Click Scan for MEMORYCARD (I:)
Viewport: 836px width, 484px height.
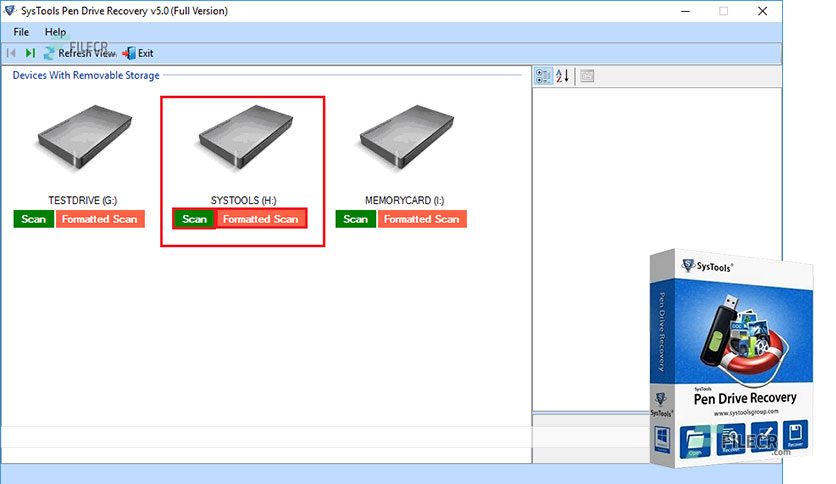[x=356, y=219]
